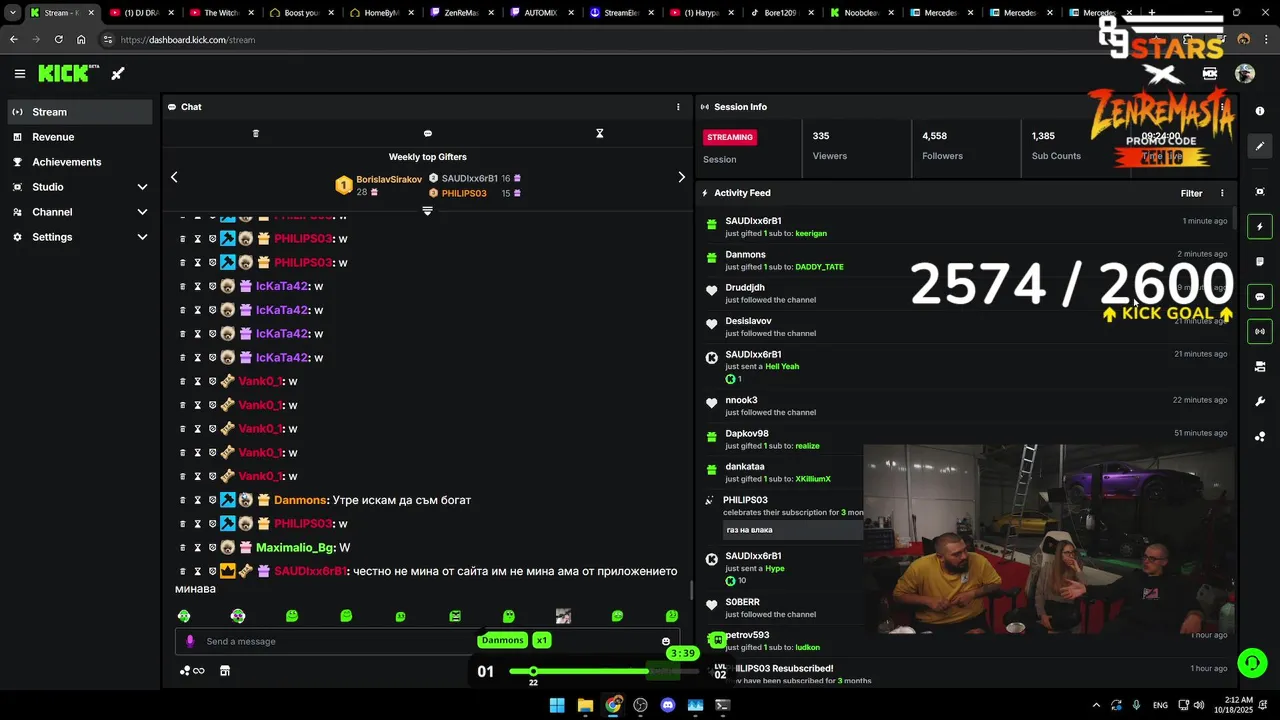Click Danmons gifted sub activity entry
Viewport: 1280px width, 720px height.
[x=965, y=261]
